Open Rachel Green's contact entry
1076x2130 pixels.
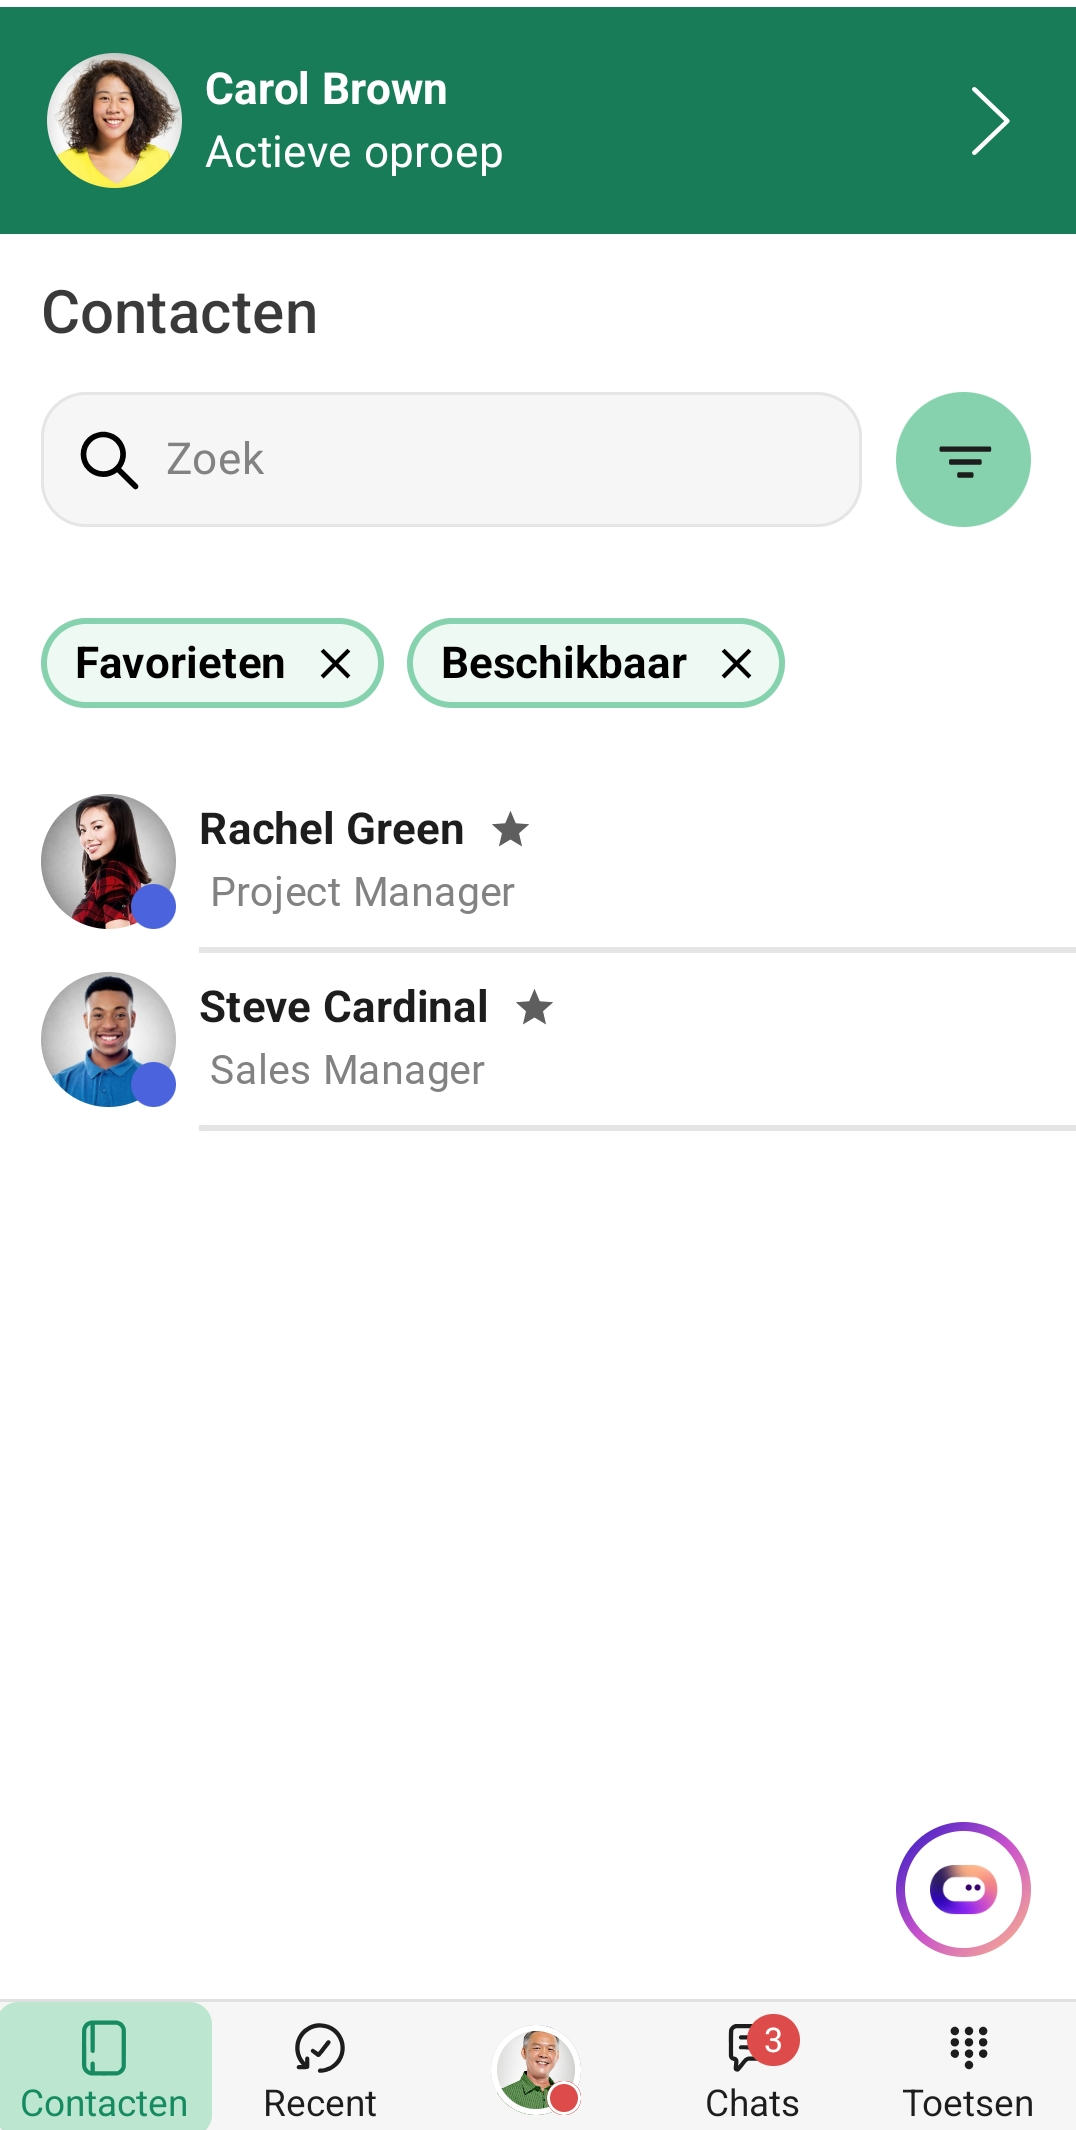[x=600, y=861]
